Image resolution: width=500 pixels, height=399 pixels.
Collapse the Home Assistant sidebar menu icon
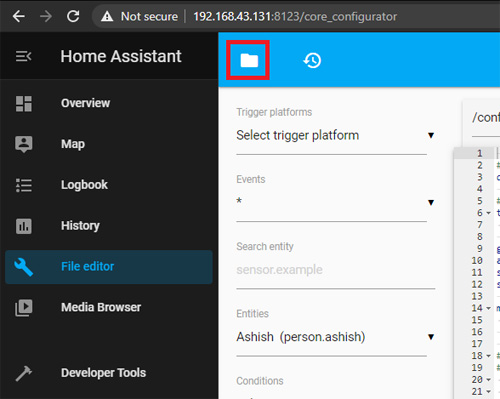24,56
